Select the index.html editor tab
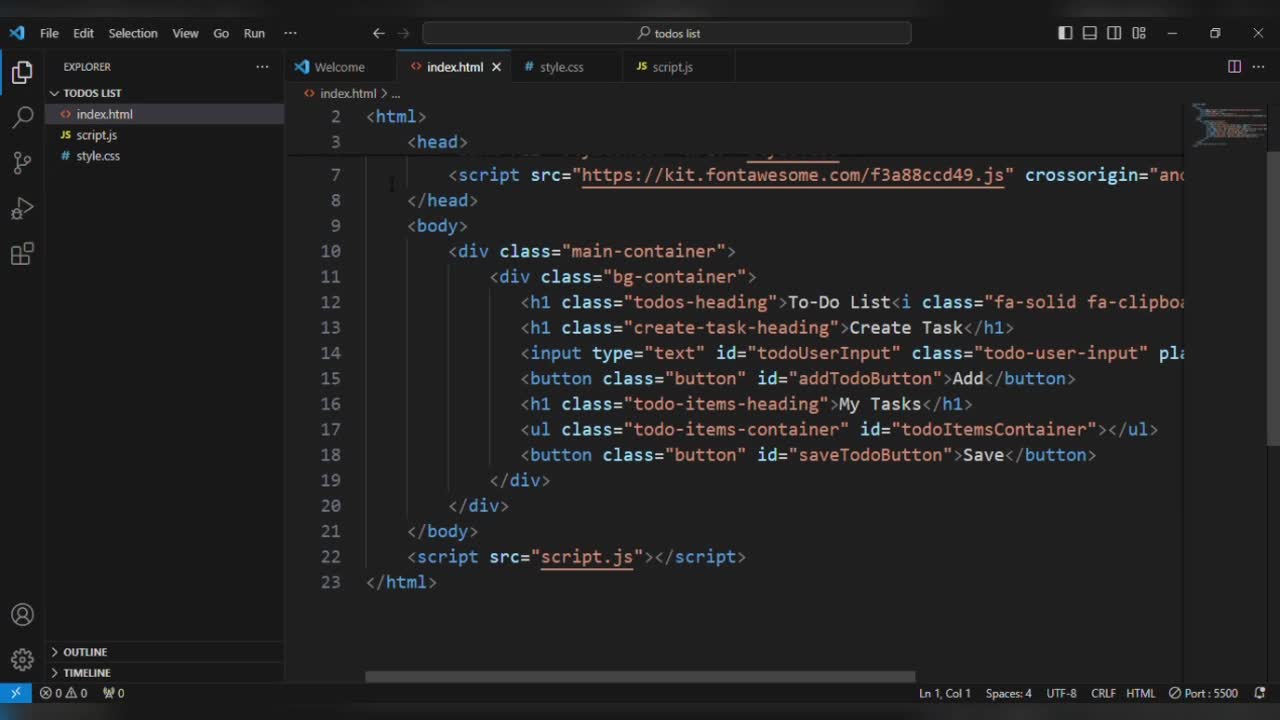1280x720 pixels. 454,67
